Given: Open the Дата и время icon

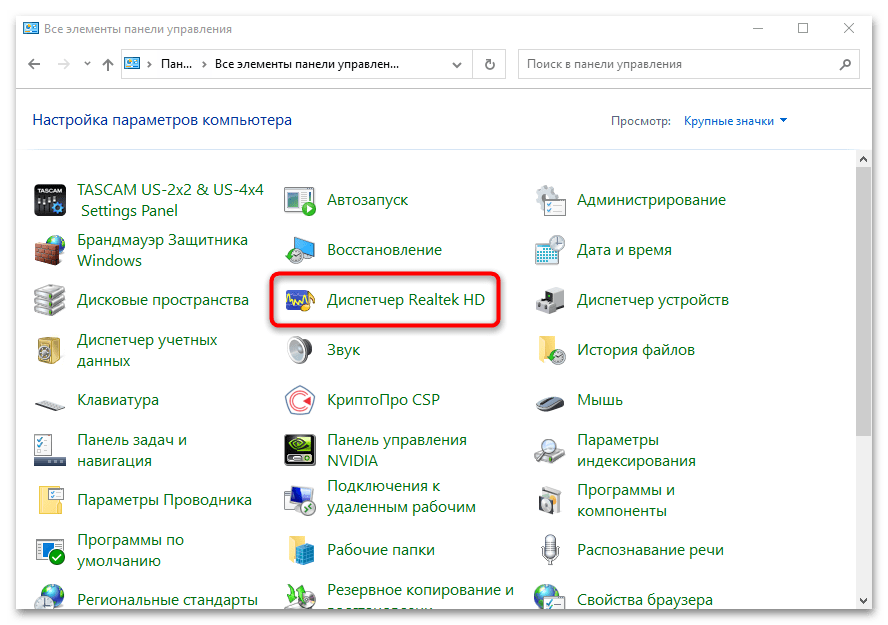Looking at the screenshot, I should 550,250.
